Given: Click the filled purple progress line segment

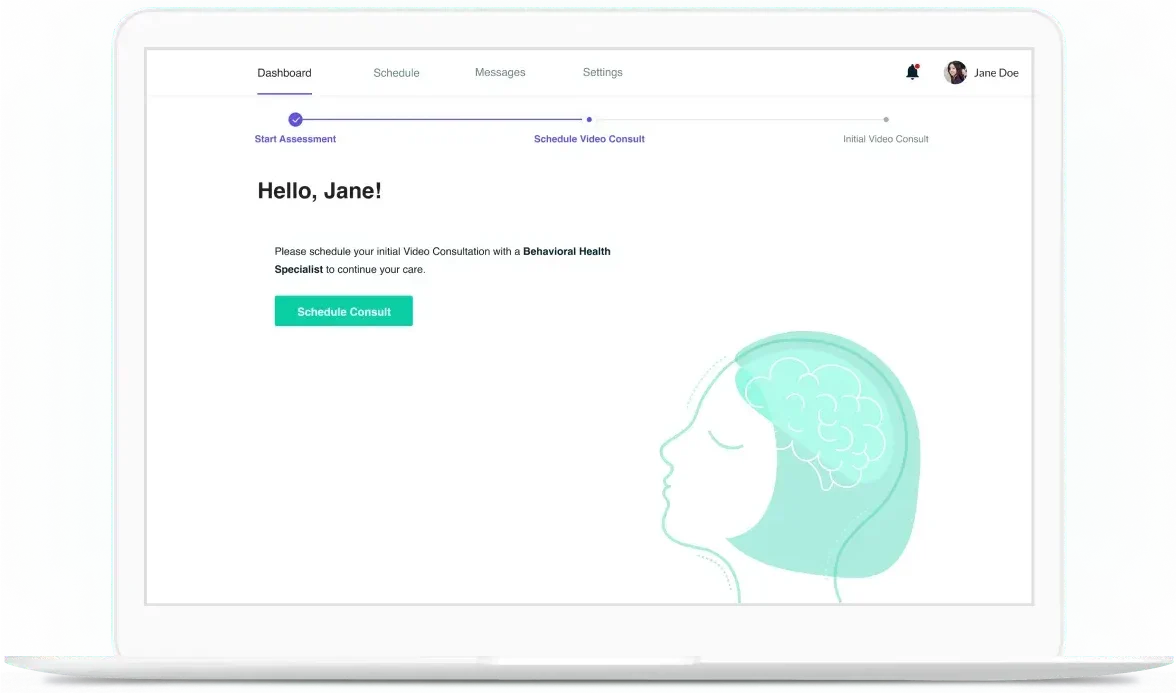Looking at the screenshot, I should pos(440,119).
